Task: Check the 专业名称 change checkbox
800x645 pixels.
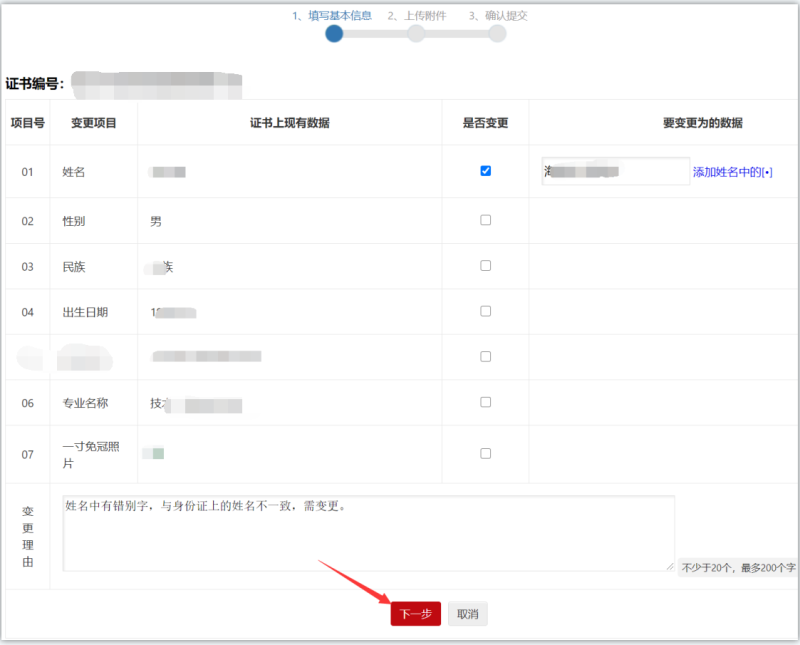Action: coord(485,401)
